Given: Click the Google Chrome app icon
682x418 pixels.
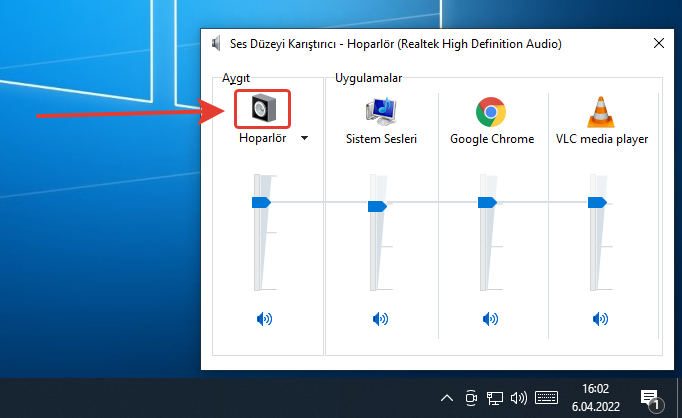Looking at the screenshot, I should click(x=490, y=111).
